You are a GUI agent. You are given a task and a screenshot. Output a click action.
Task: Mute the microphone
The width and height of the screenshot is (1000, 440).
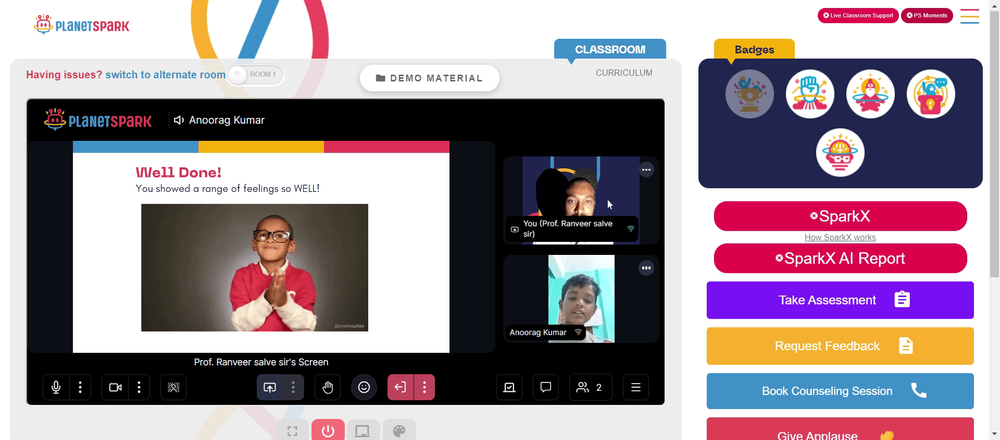(56, 387)
